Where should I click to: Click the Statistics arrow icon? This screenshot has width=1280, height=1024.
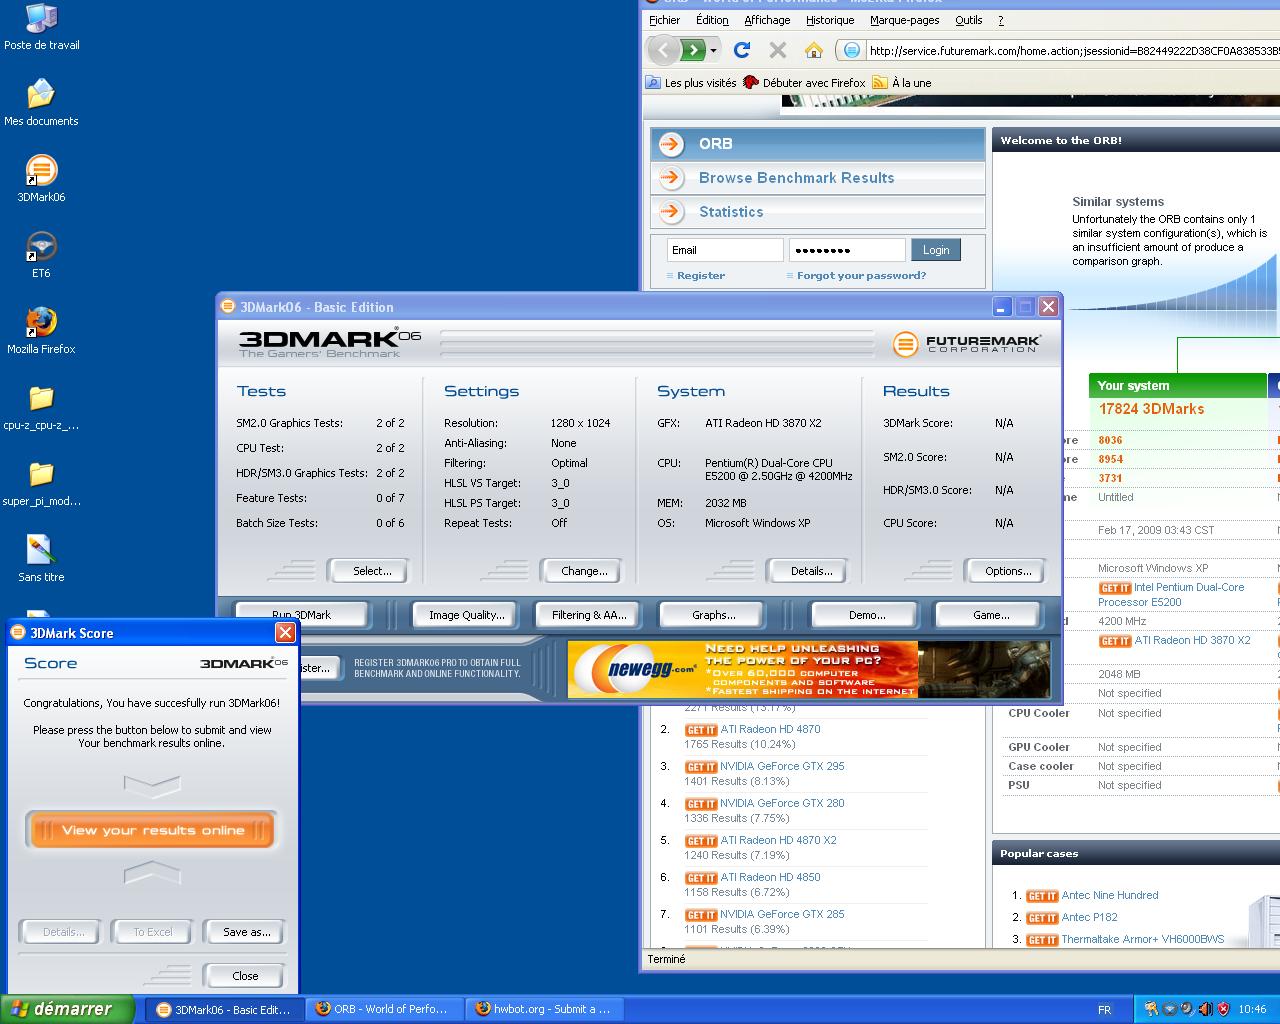pyautogui.click(x=671, y=212)
